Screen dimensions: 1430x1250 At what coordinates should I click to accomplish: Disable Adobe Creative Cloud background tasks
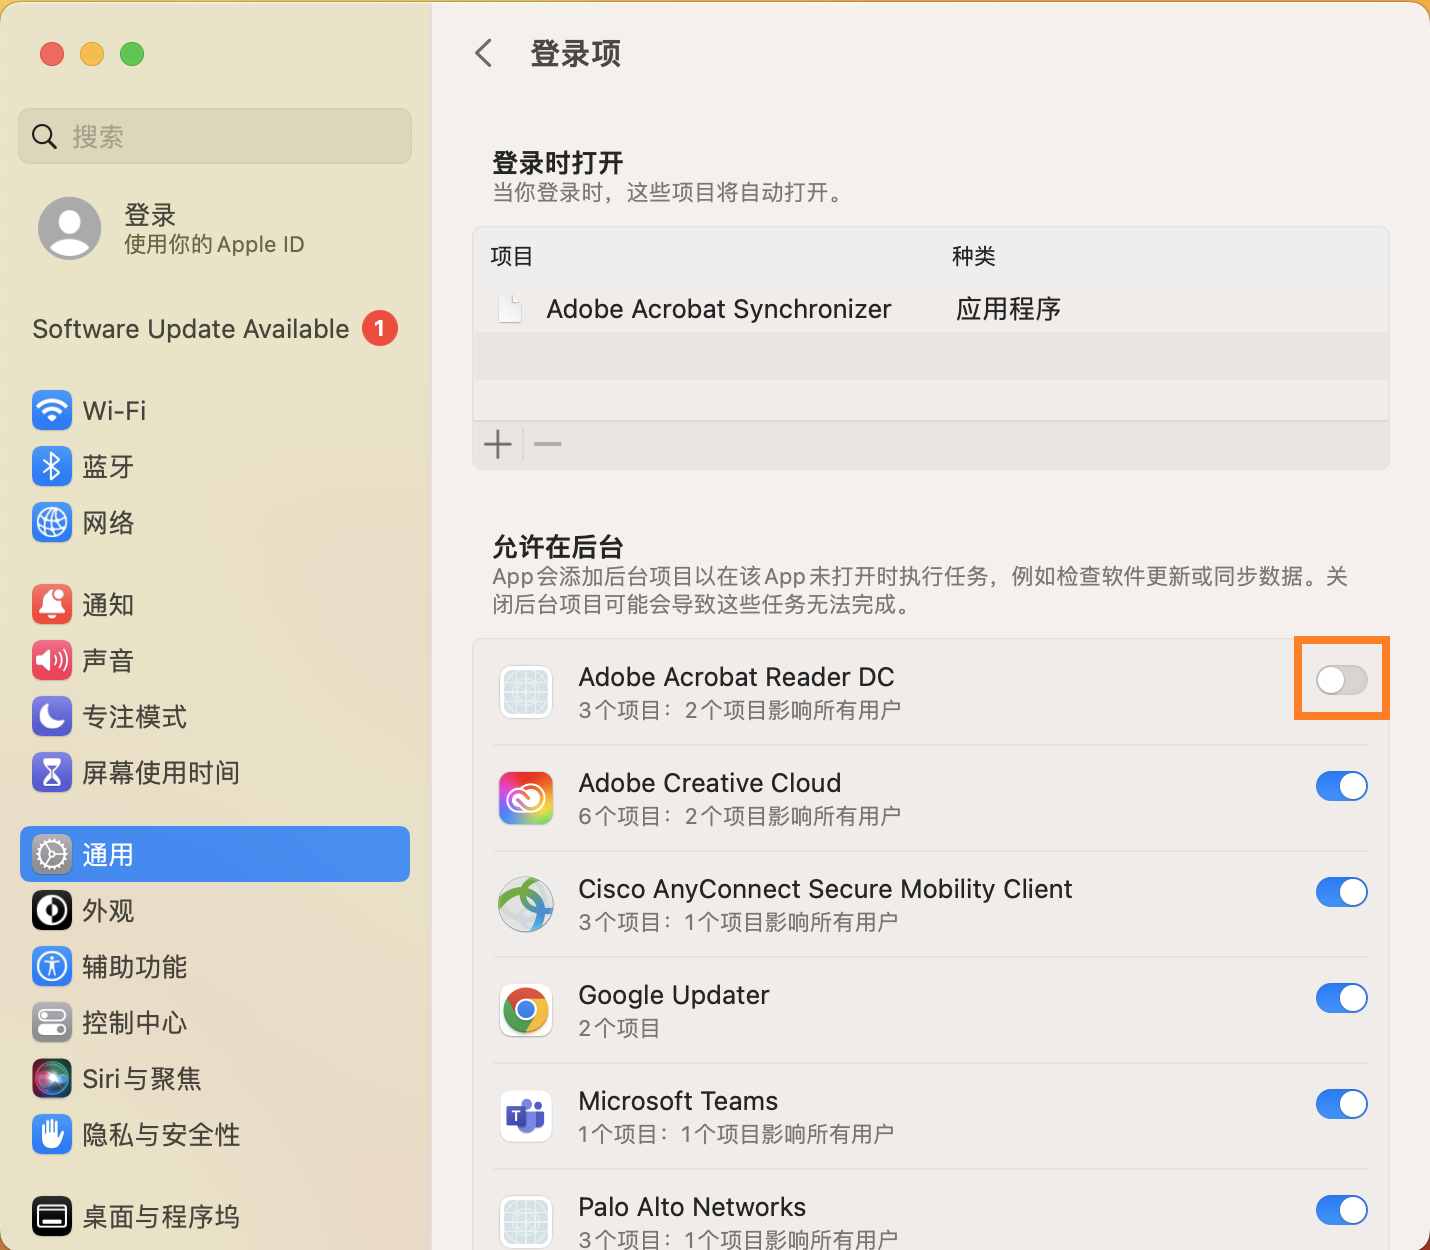1341,786
